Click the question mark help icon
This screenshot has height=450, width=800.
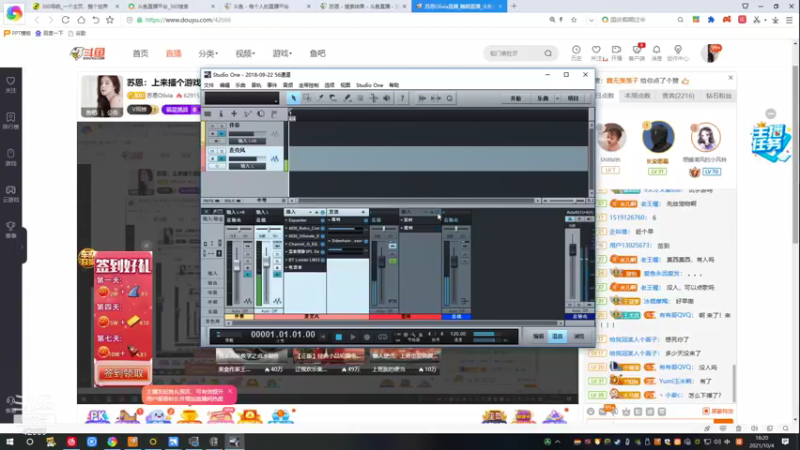[x=402, y=98]
